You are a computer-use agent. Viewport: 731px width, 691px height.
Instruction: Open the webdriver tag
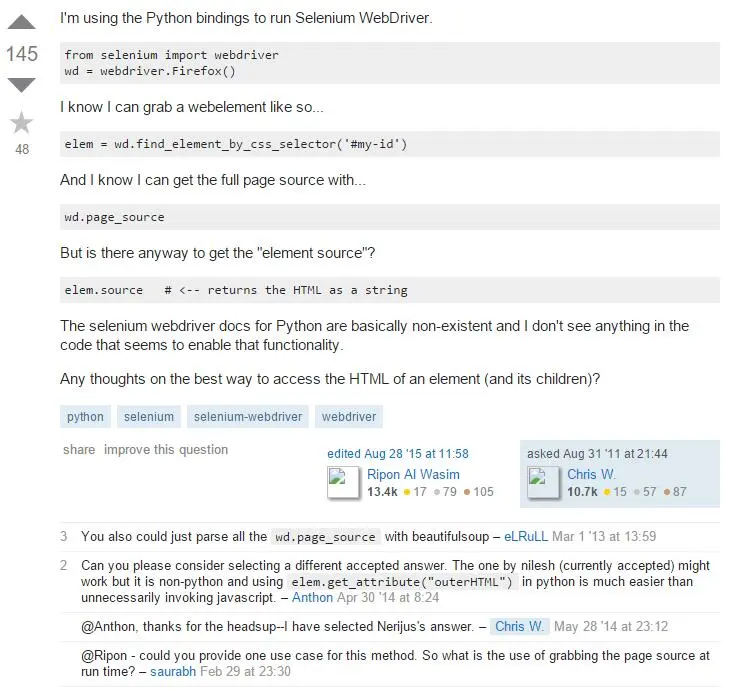[348, 417]
